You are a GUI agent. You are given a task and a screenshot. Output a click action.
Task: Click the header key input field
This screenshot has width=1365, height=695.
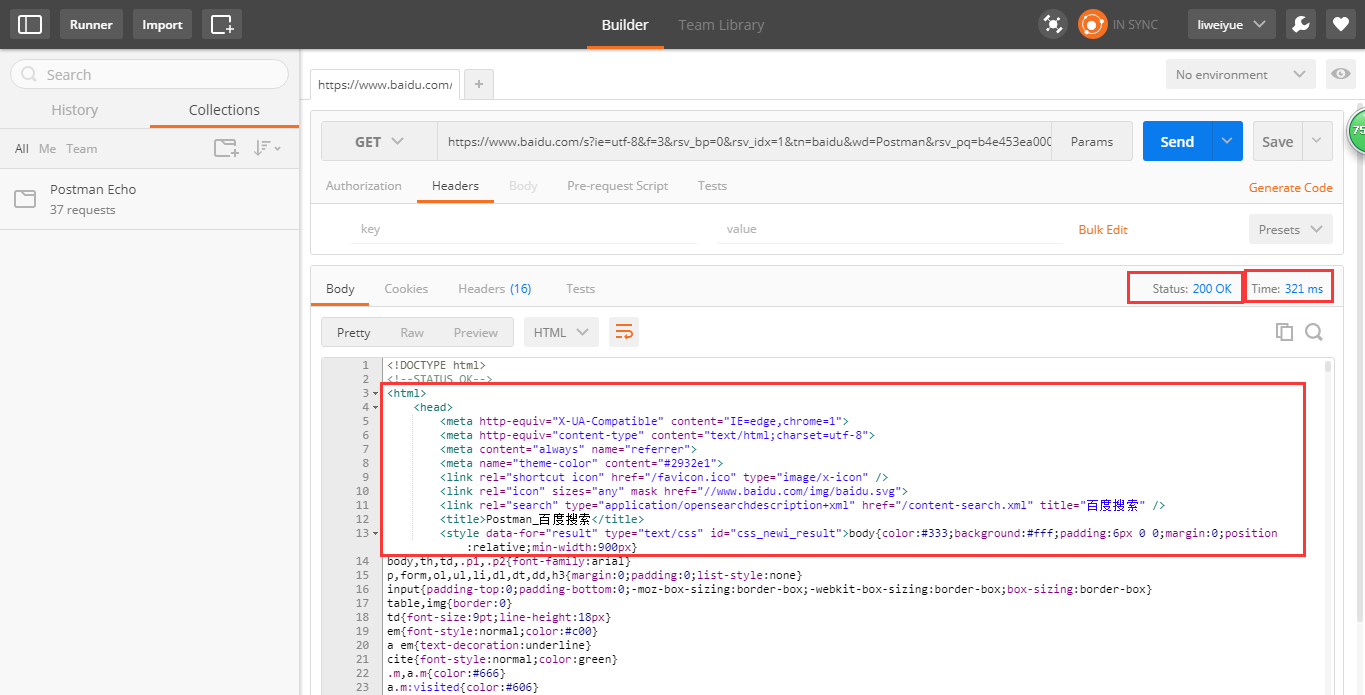524,229
